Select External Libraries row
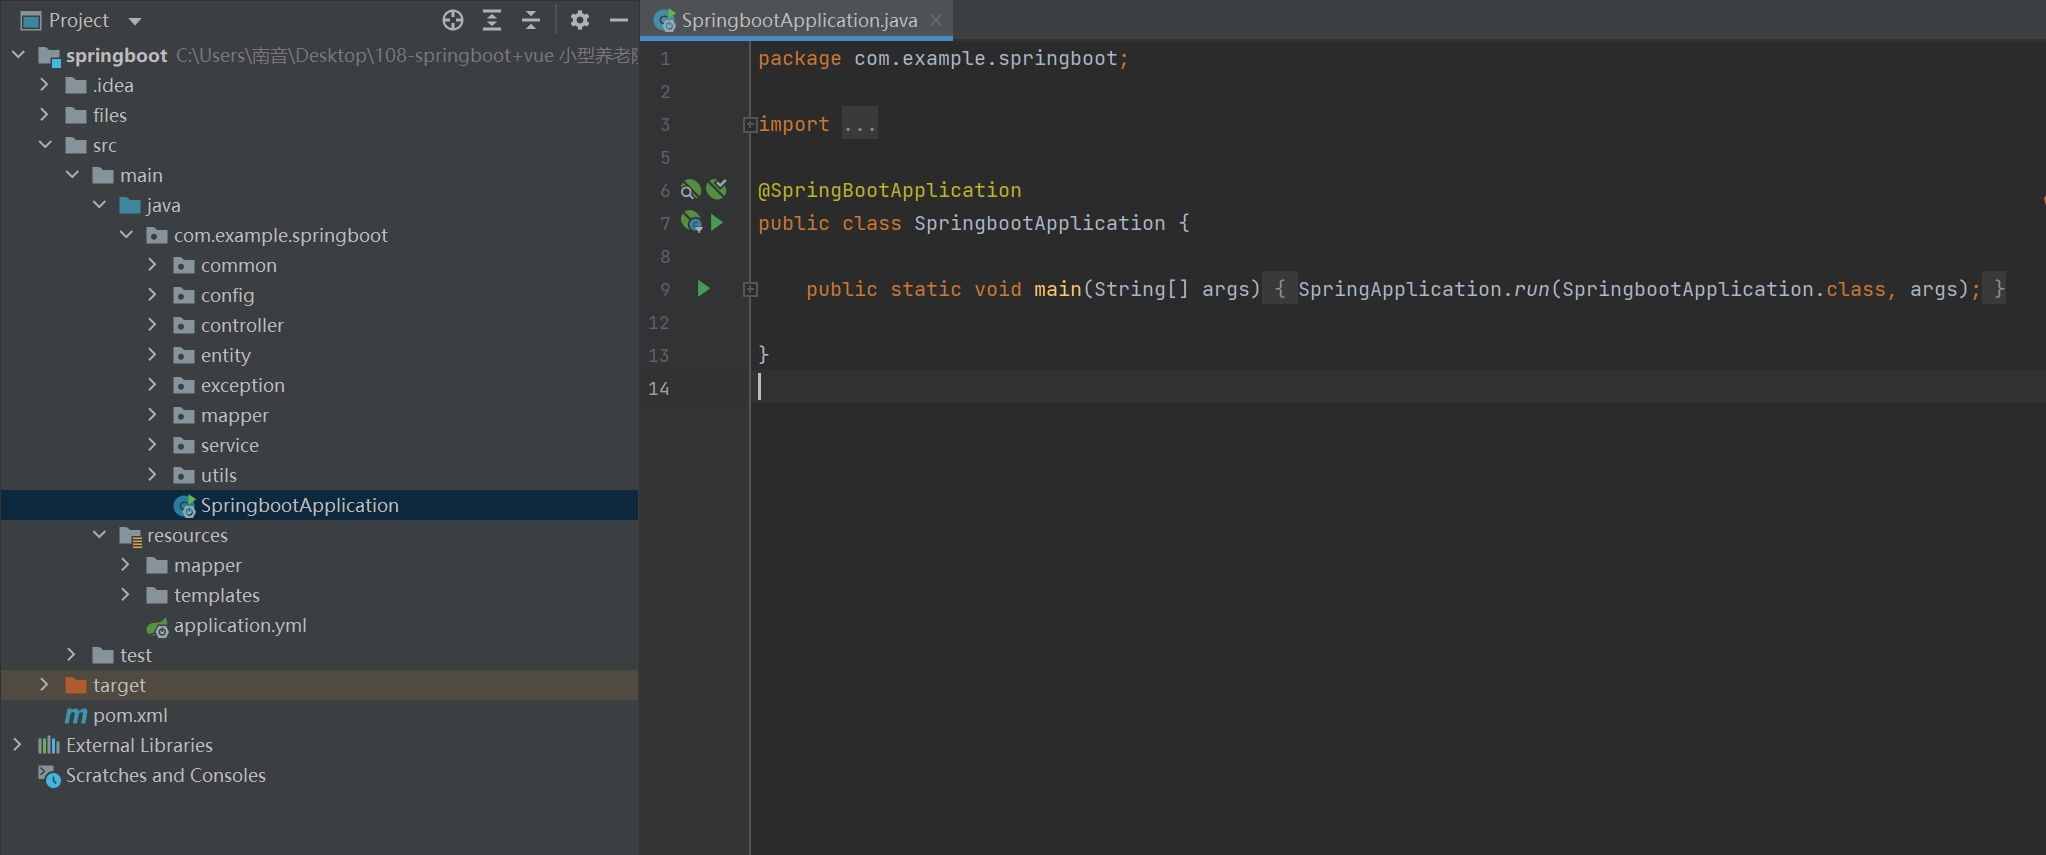Image resolution: width=2046 pixels, height=855 pixels. [319, 745]
